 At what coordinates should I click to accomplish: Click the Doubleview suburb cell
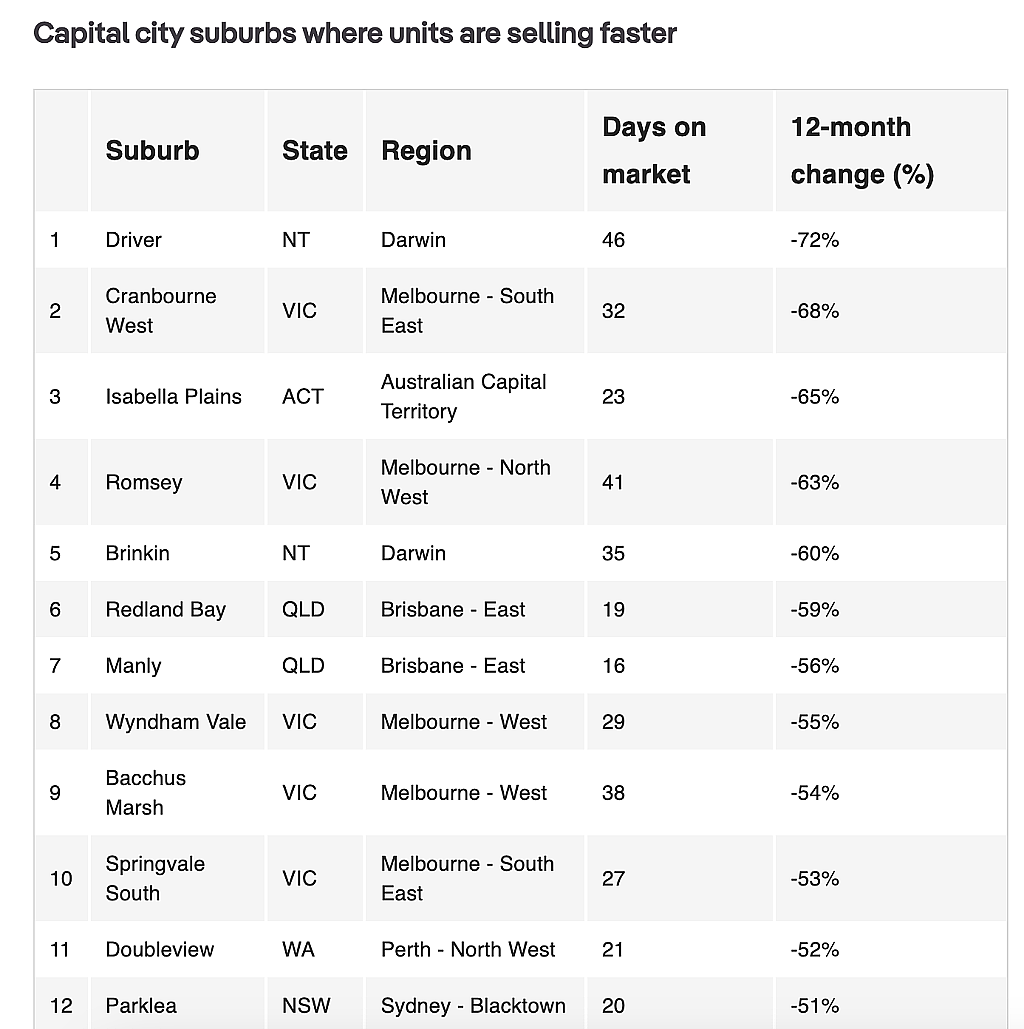click(x=177, y=950)
